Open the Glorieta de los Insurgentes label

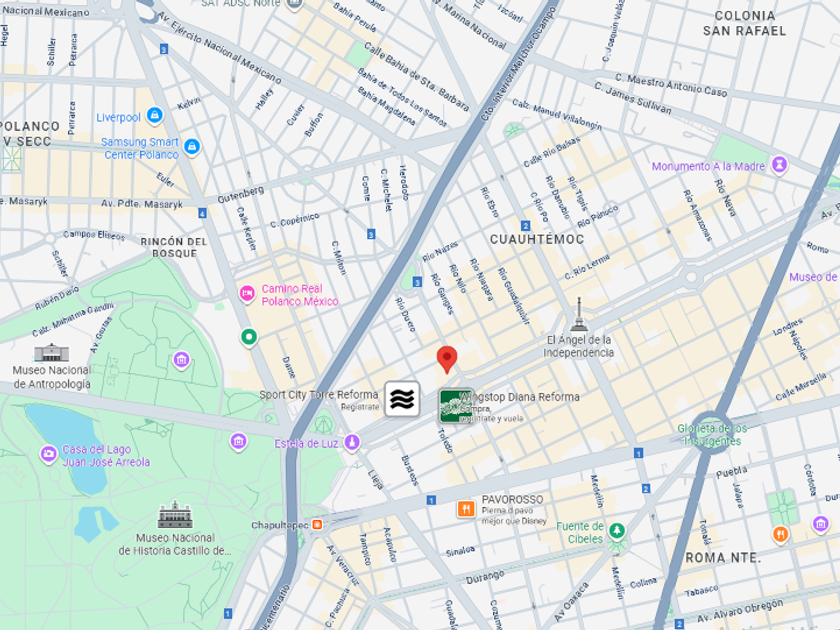click(x=712, y=434)
